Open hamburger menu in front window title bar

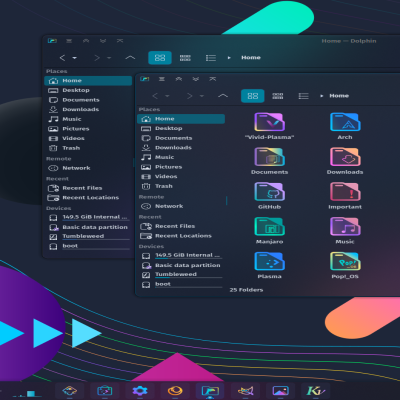[162, 79]
